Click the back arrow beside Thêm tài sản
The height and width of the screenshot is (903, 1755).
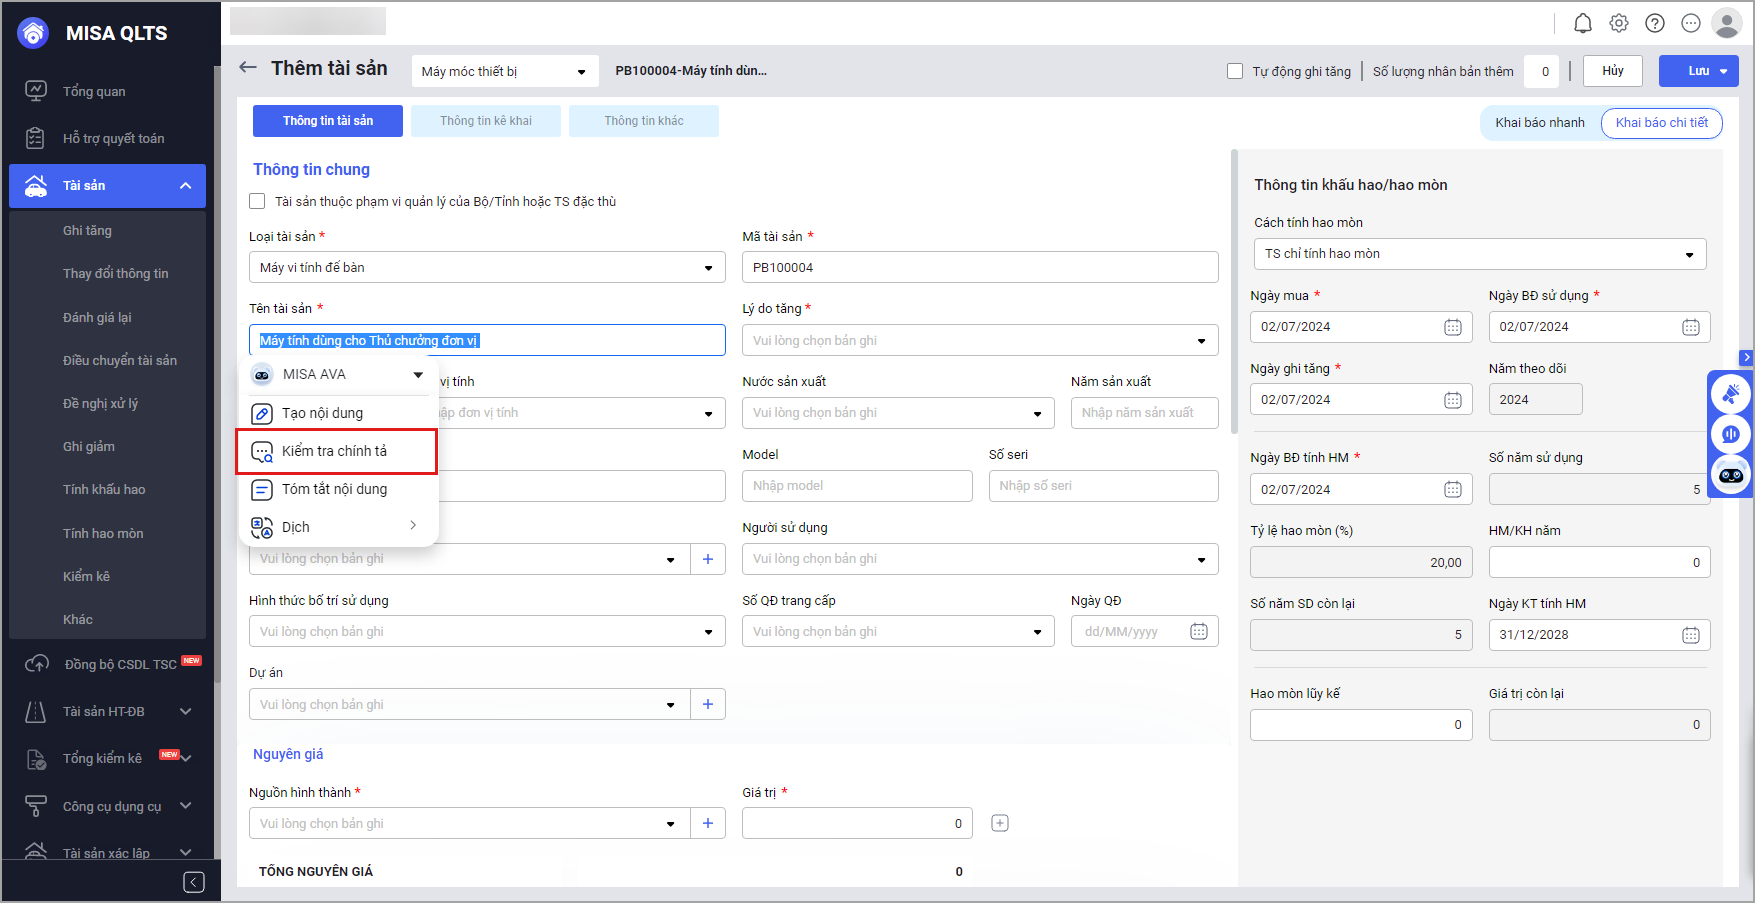click(x=248, y=68)
